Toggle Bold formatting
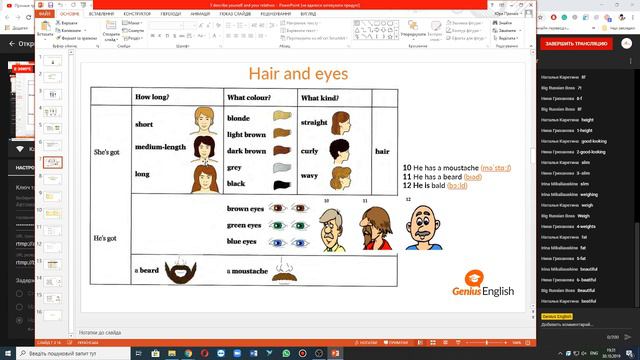 pos(152,36)
